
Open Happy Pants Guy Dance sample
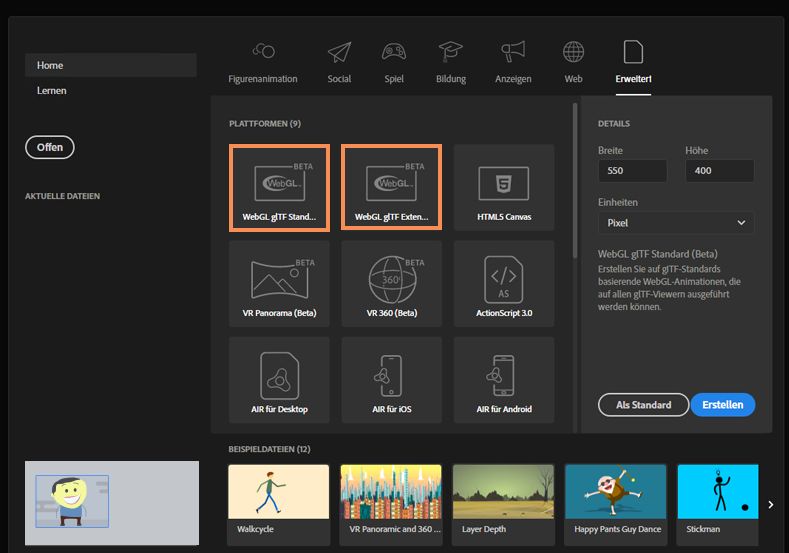[x=616, y=505]
